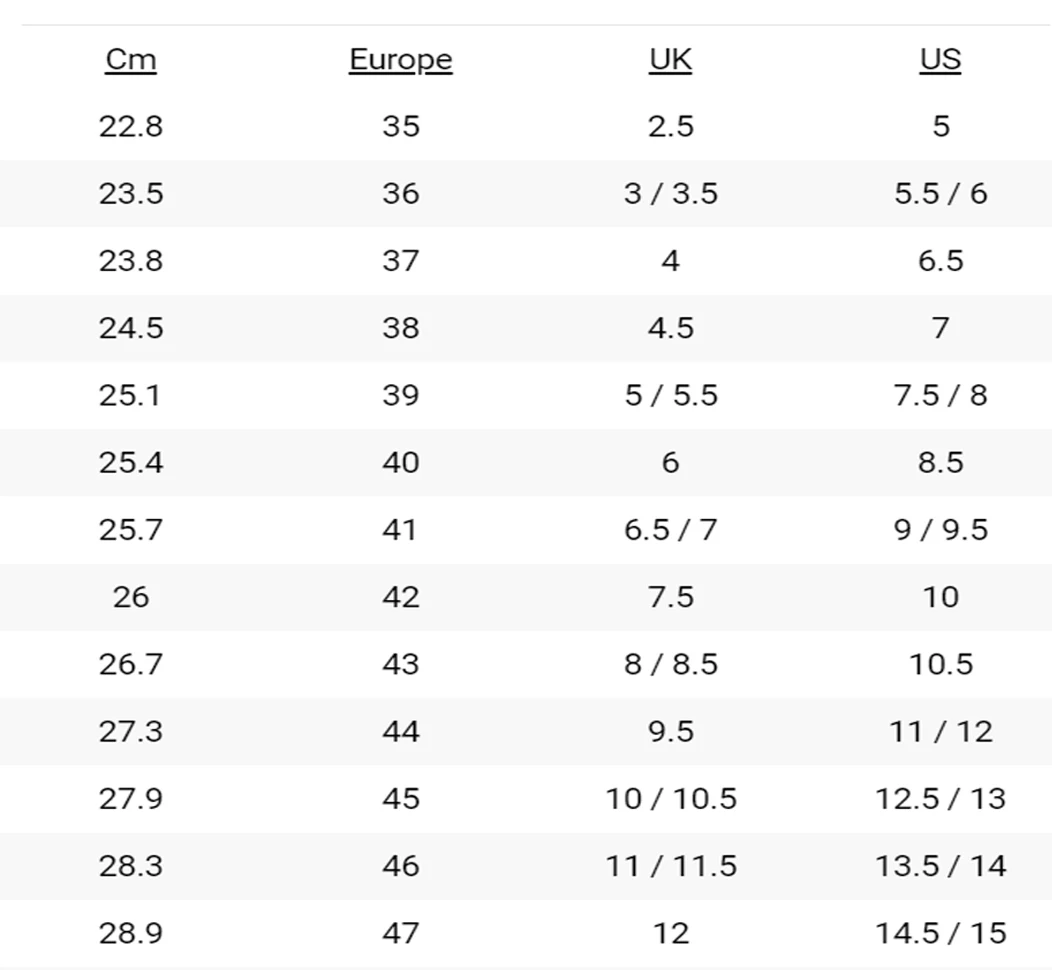
Task: Select UK size 6.5 / 7 cell
Action: [x=670, y=530]
